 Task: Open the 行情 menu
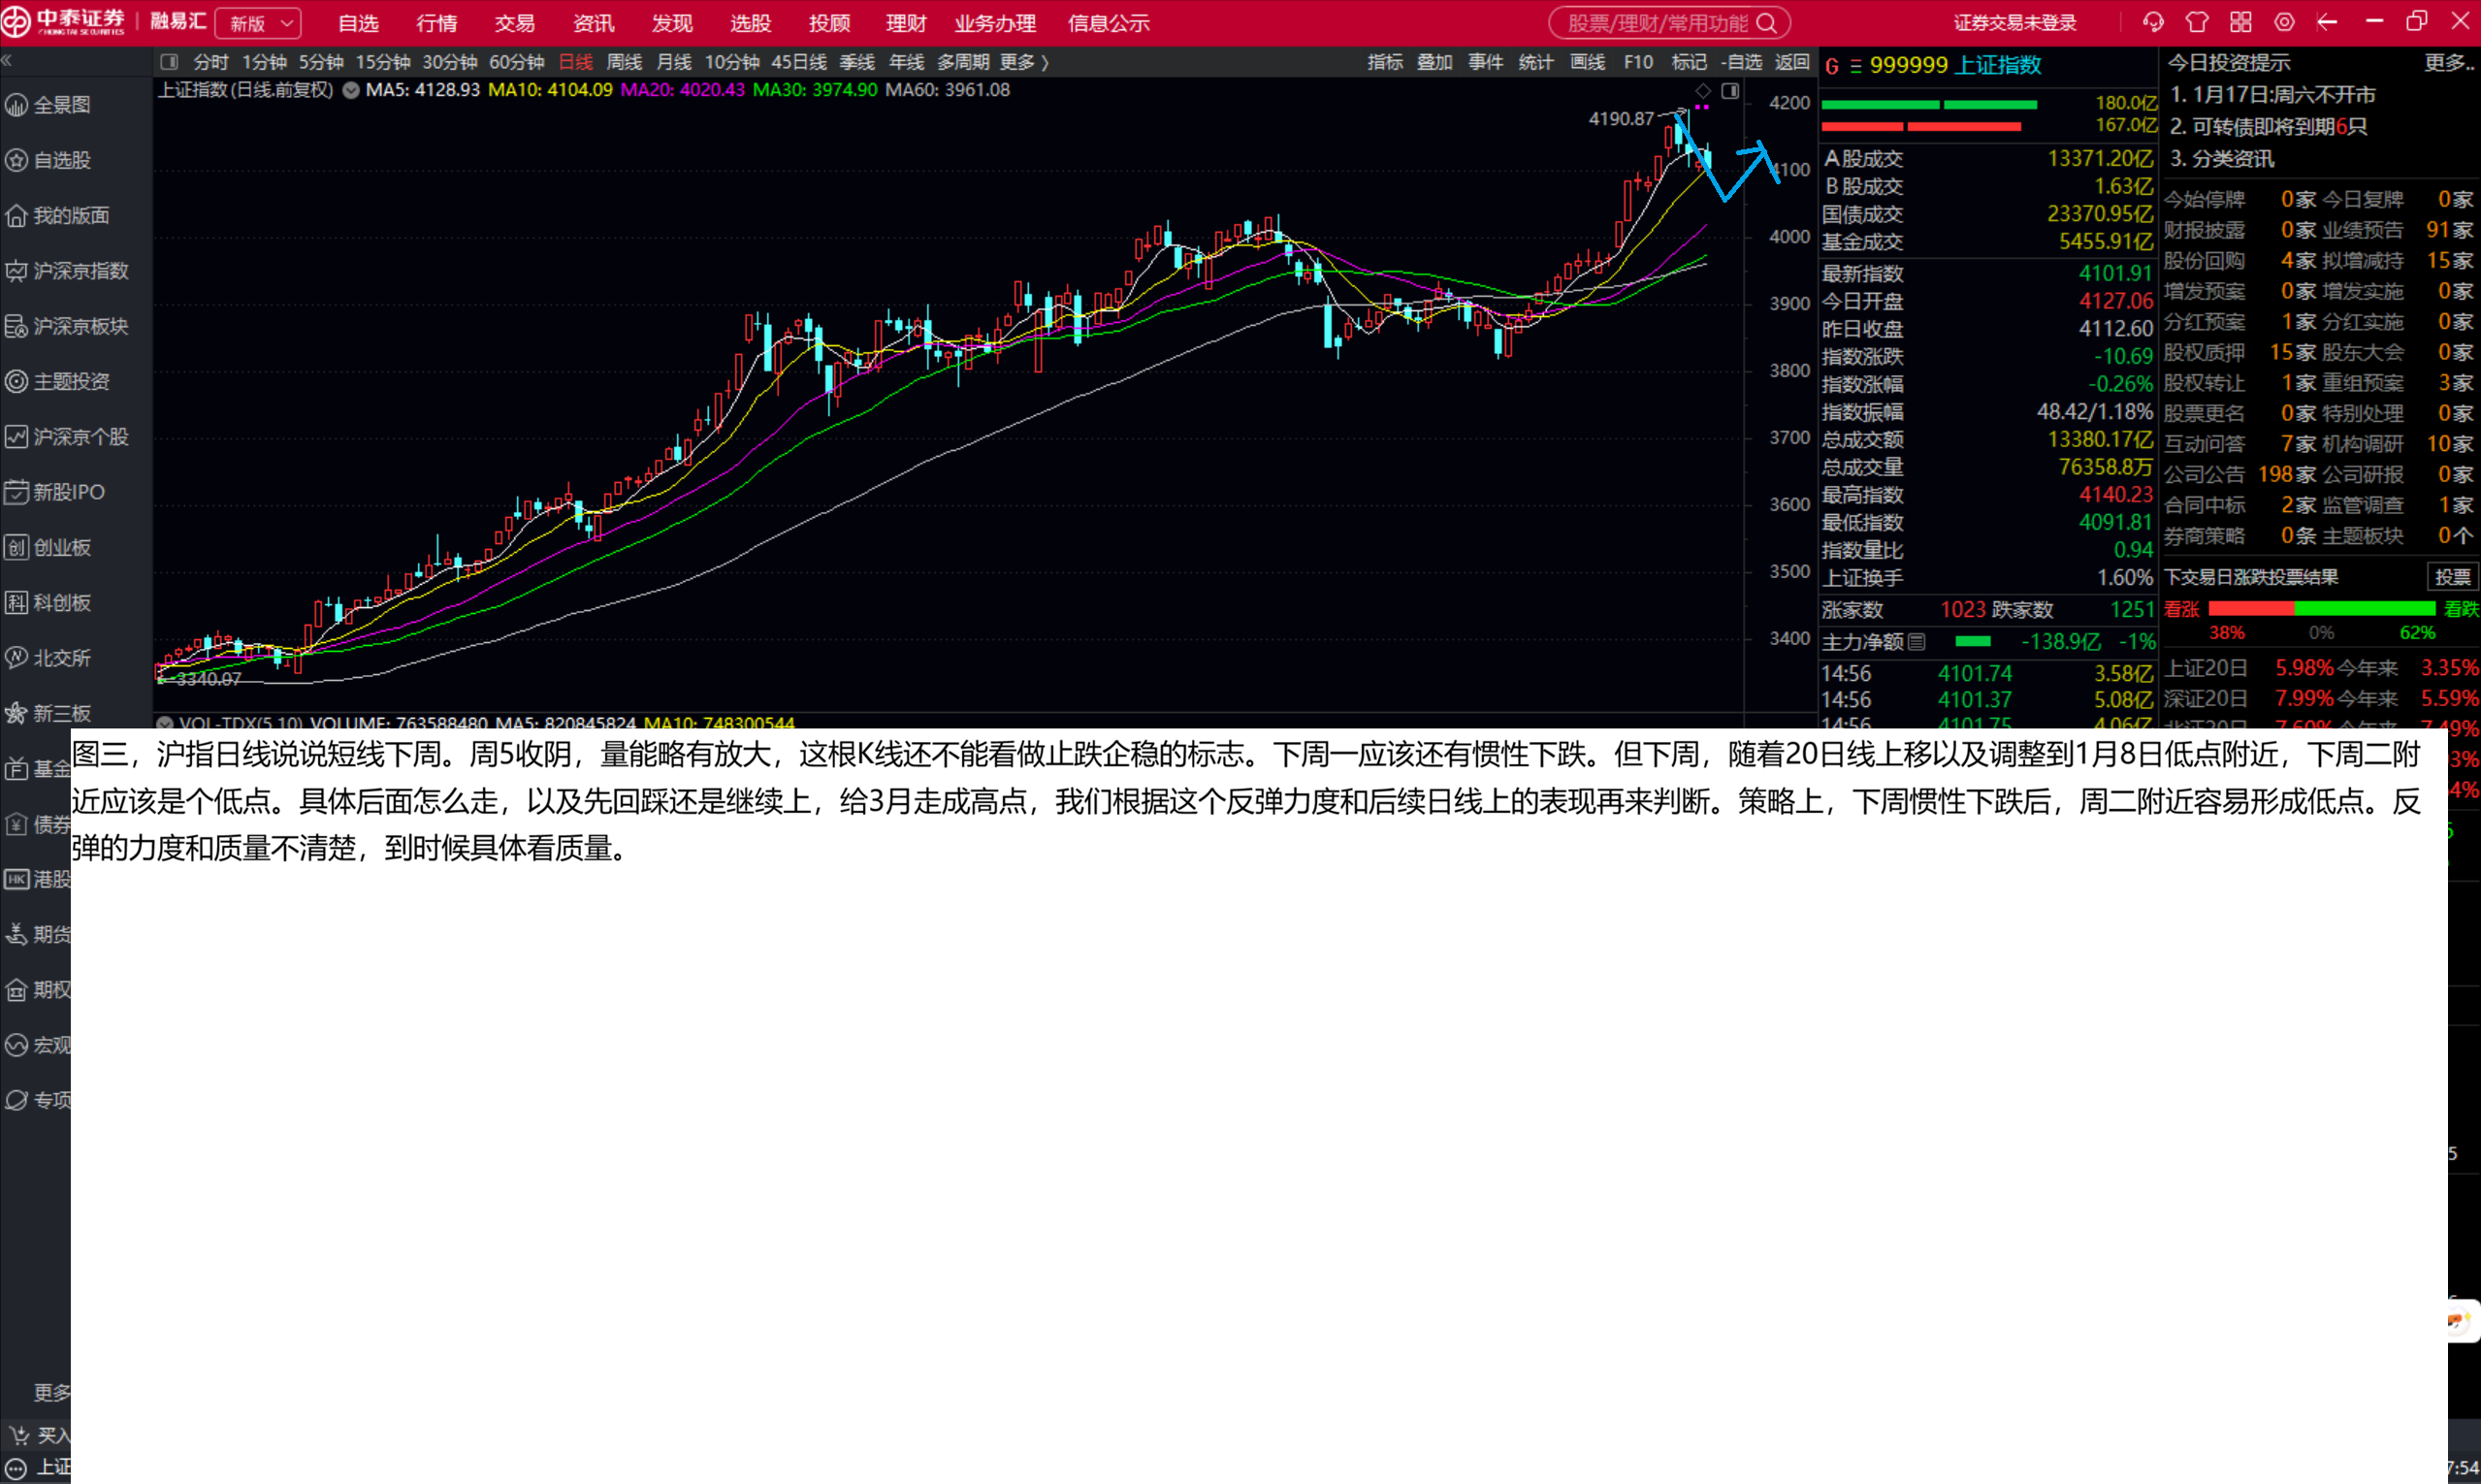(436, 23)
